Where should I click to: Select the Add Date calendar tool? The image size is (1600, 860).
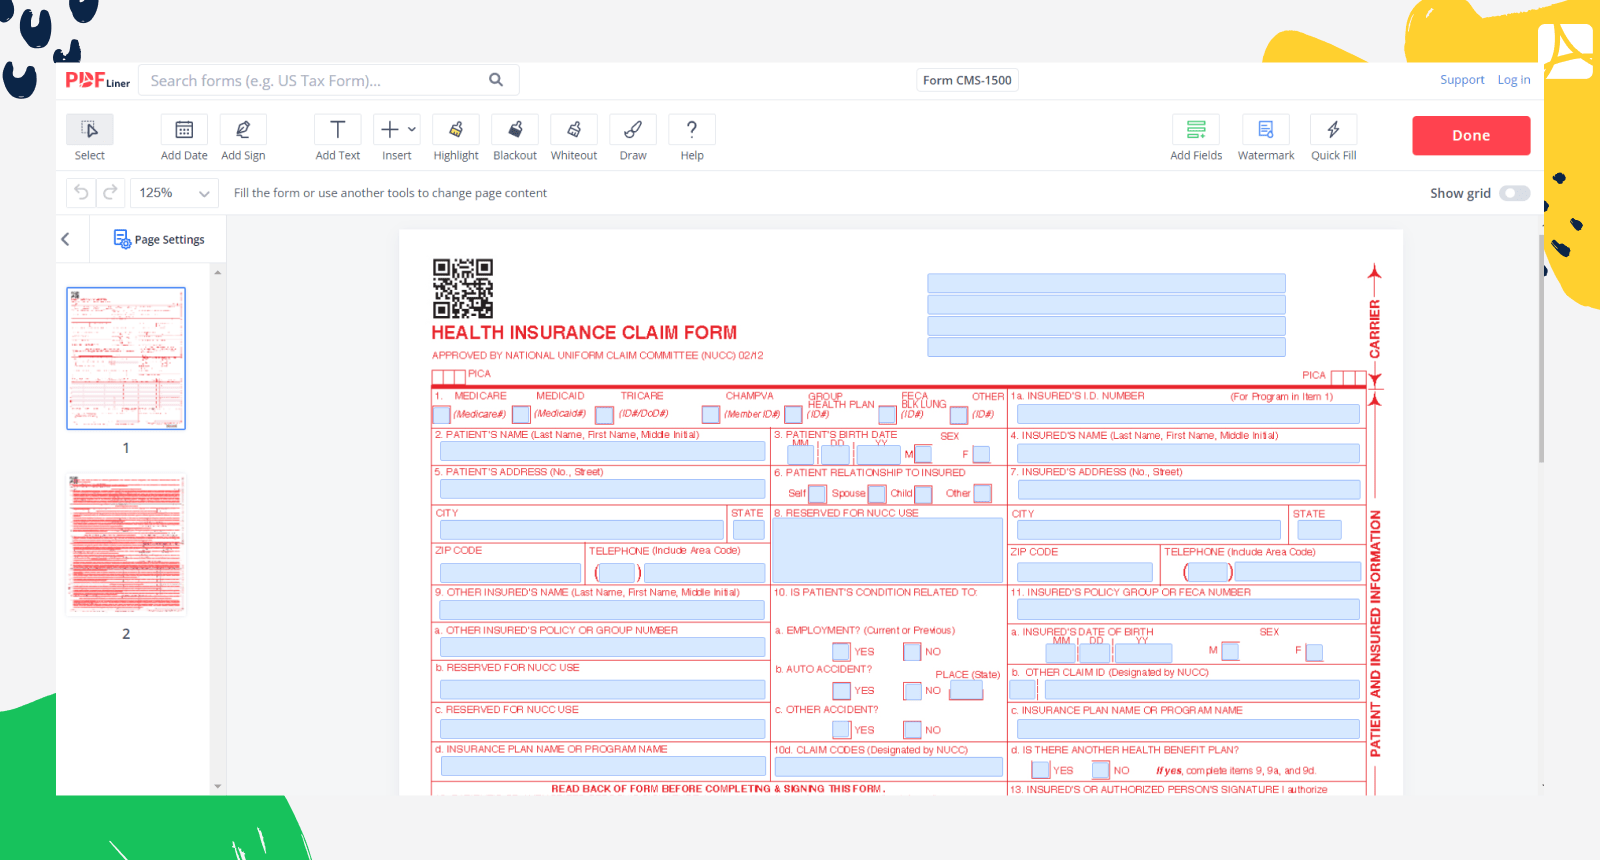pos(184,130)
